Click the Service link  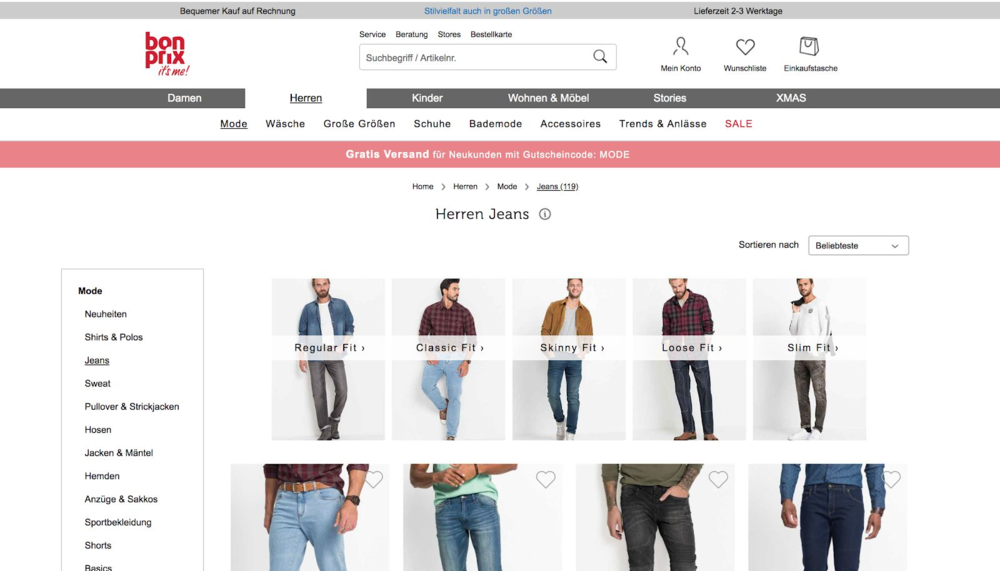tap(372, 34)
